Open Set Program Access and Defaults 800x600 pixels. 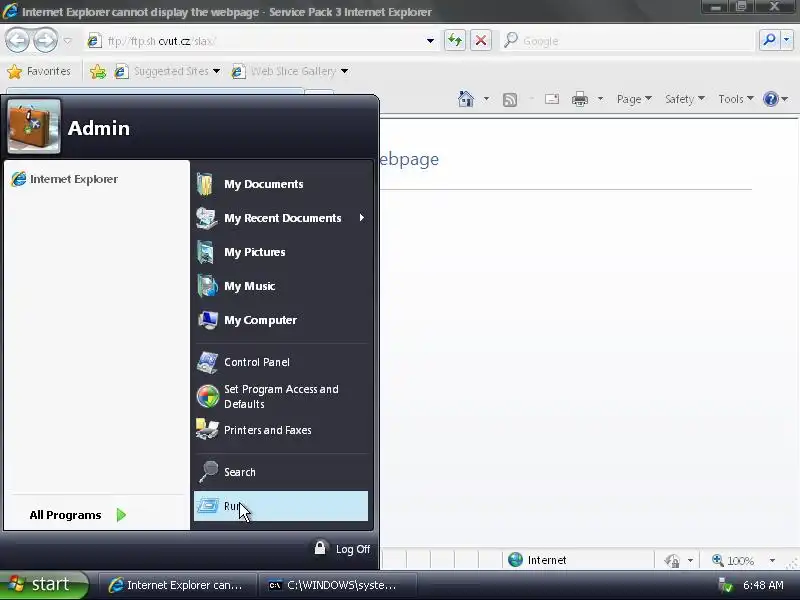coord(281,396)
